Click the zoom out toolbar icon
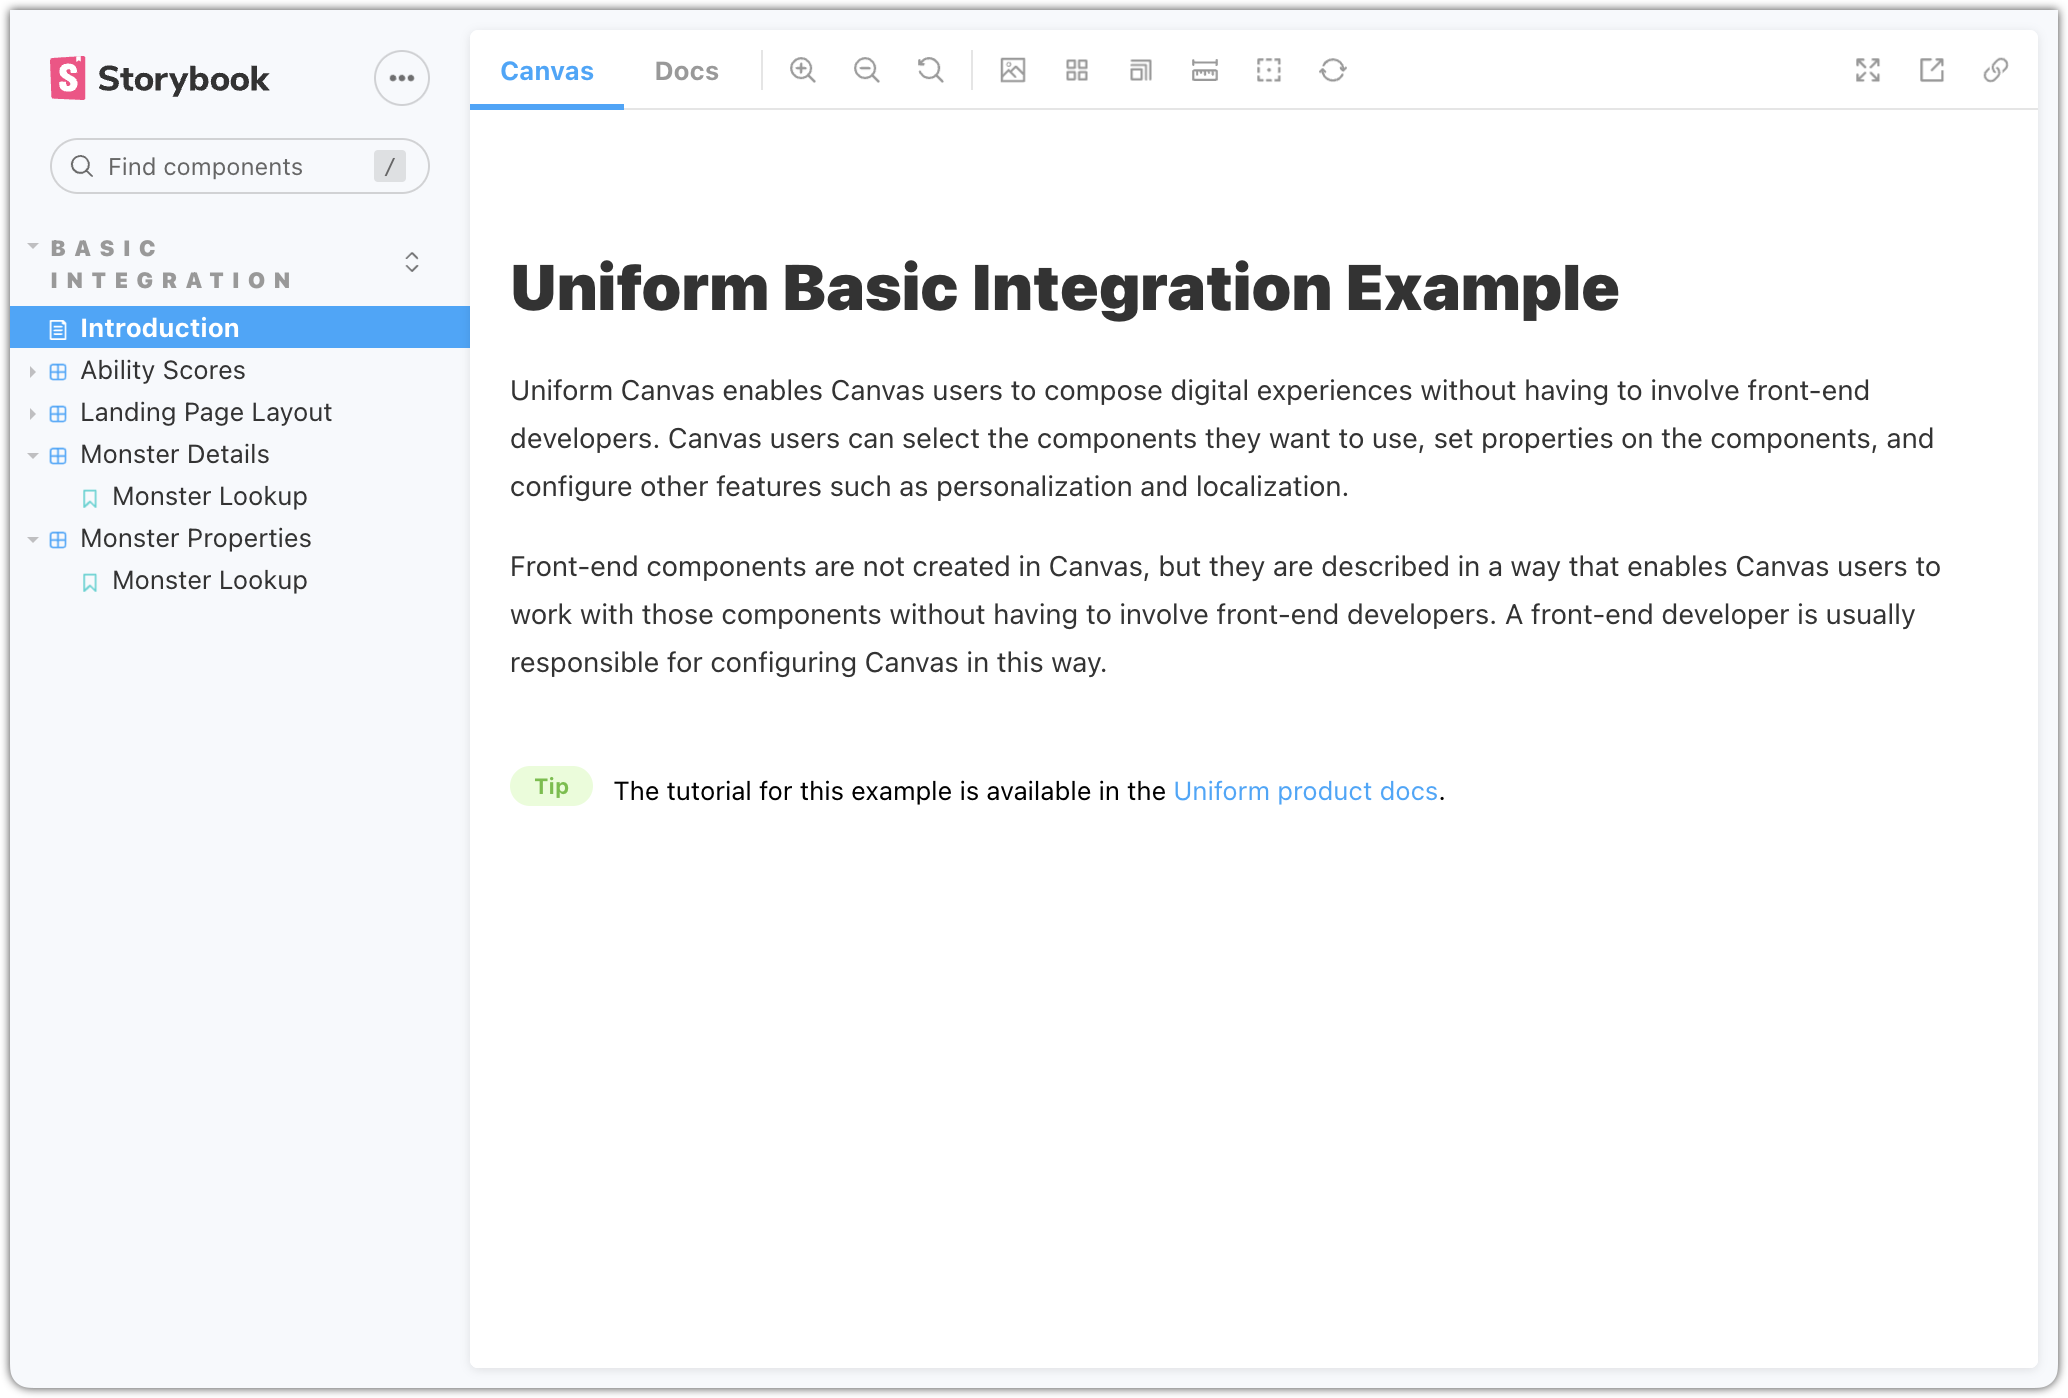2068x1398 pixels. (866, 70)
